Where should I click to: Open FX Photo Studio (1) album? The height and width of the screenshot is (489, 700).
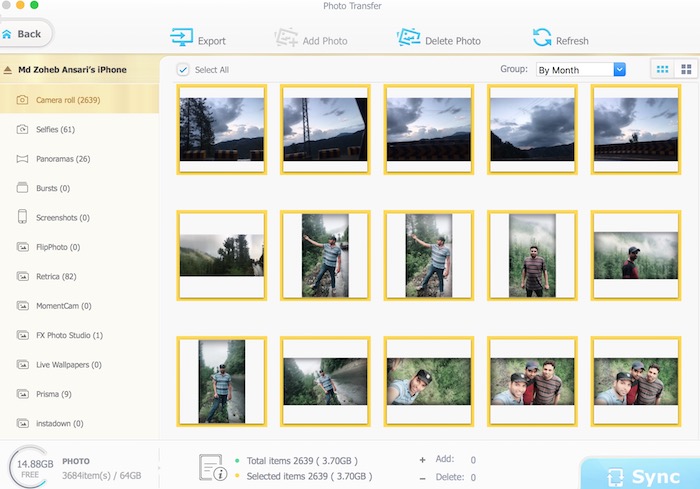[79, 335]
